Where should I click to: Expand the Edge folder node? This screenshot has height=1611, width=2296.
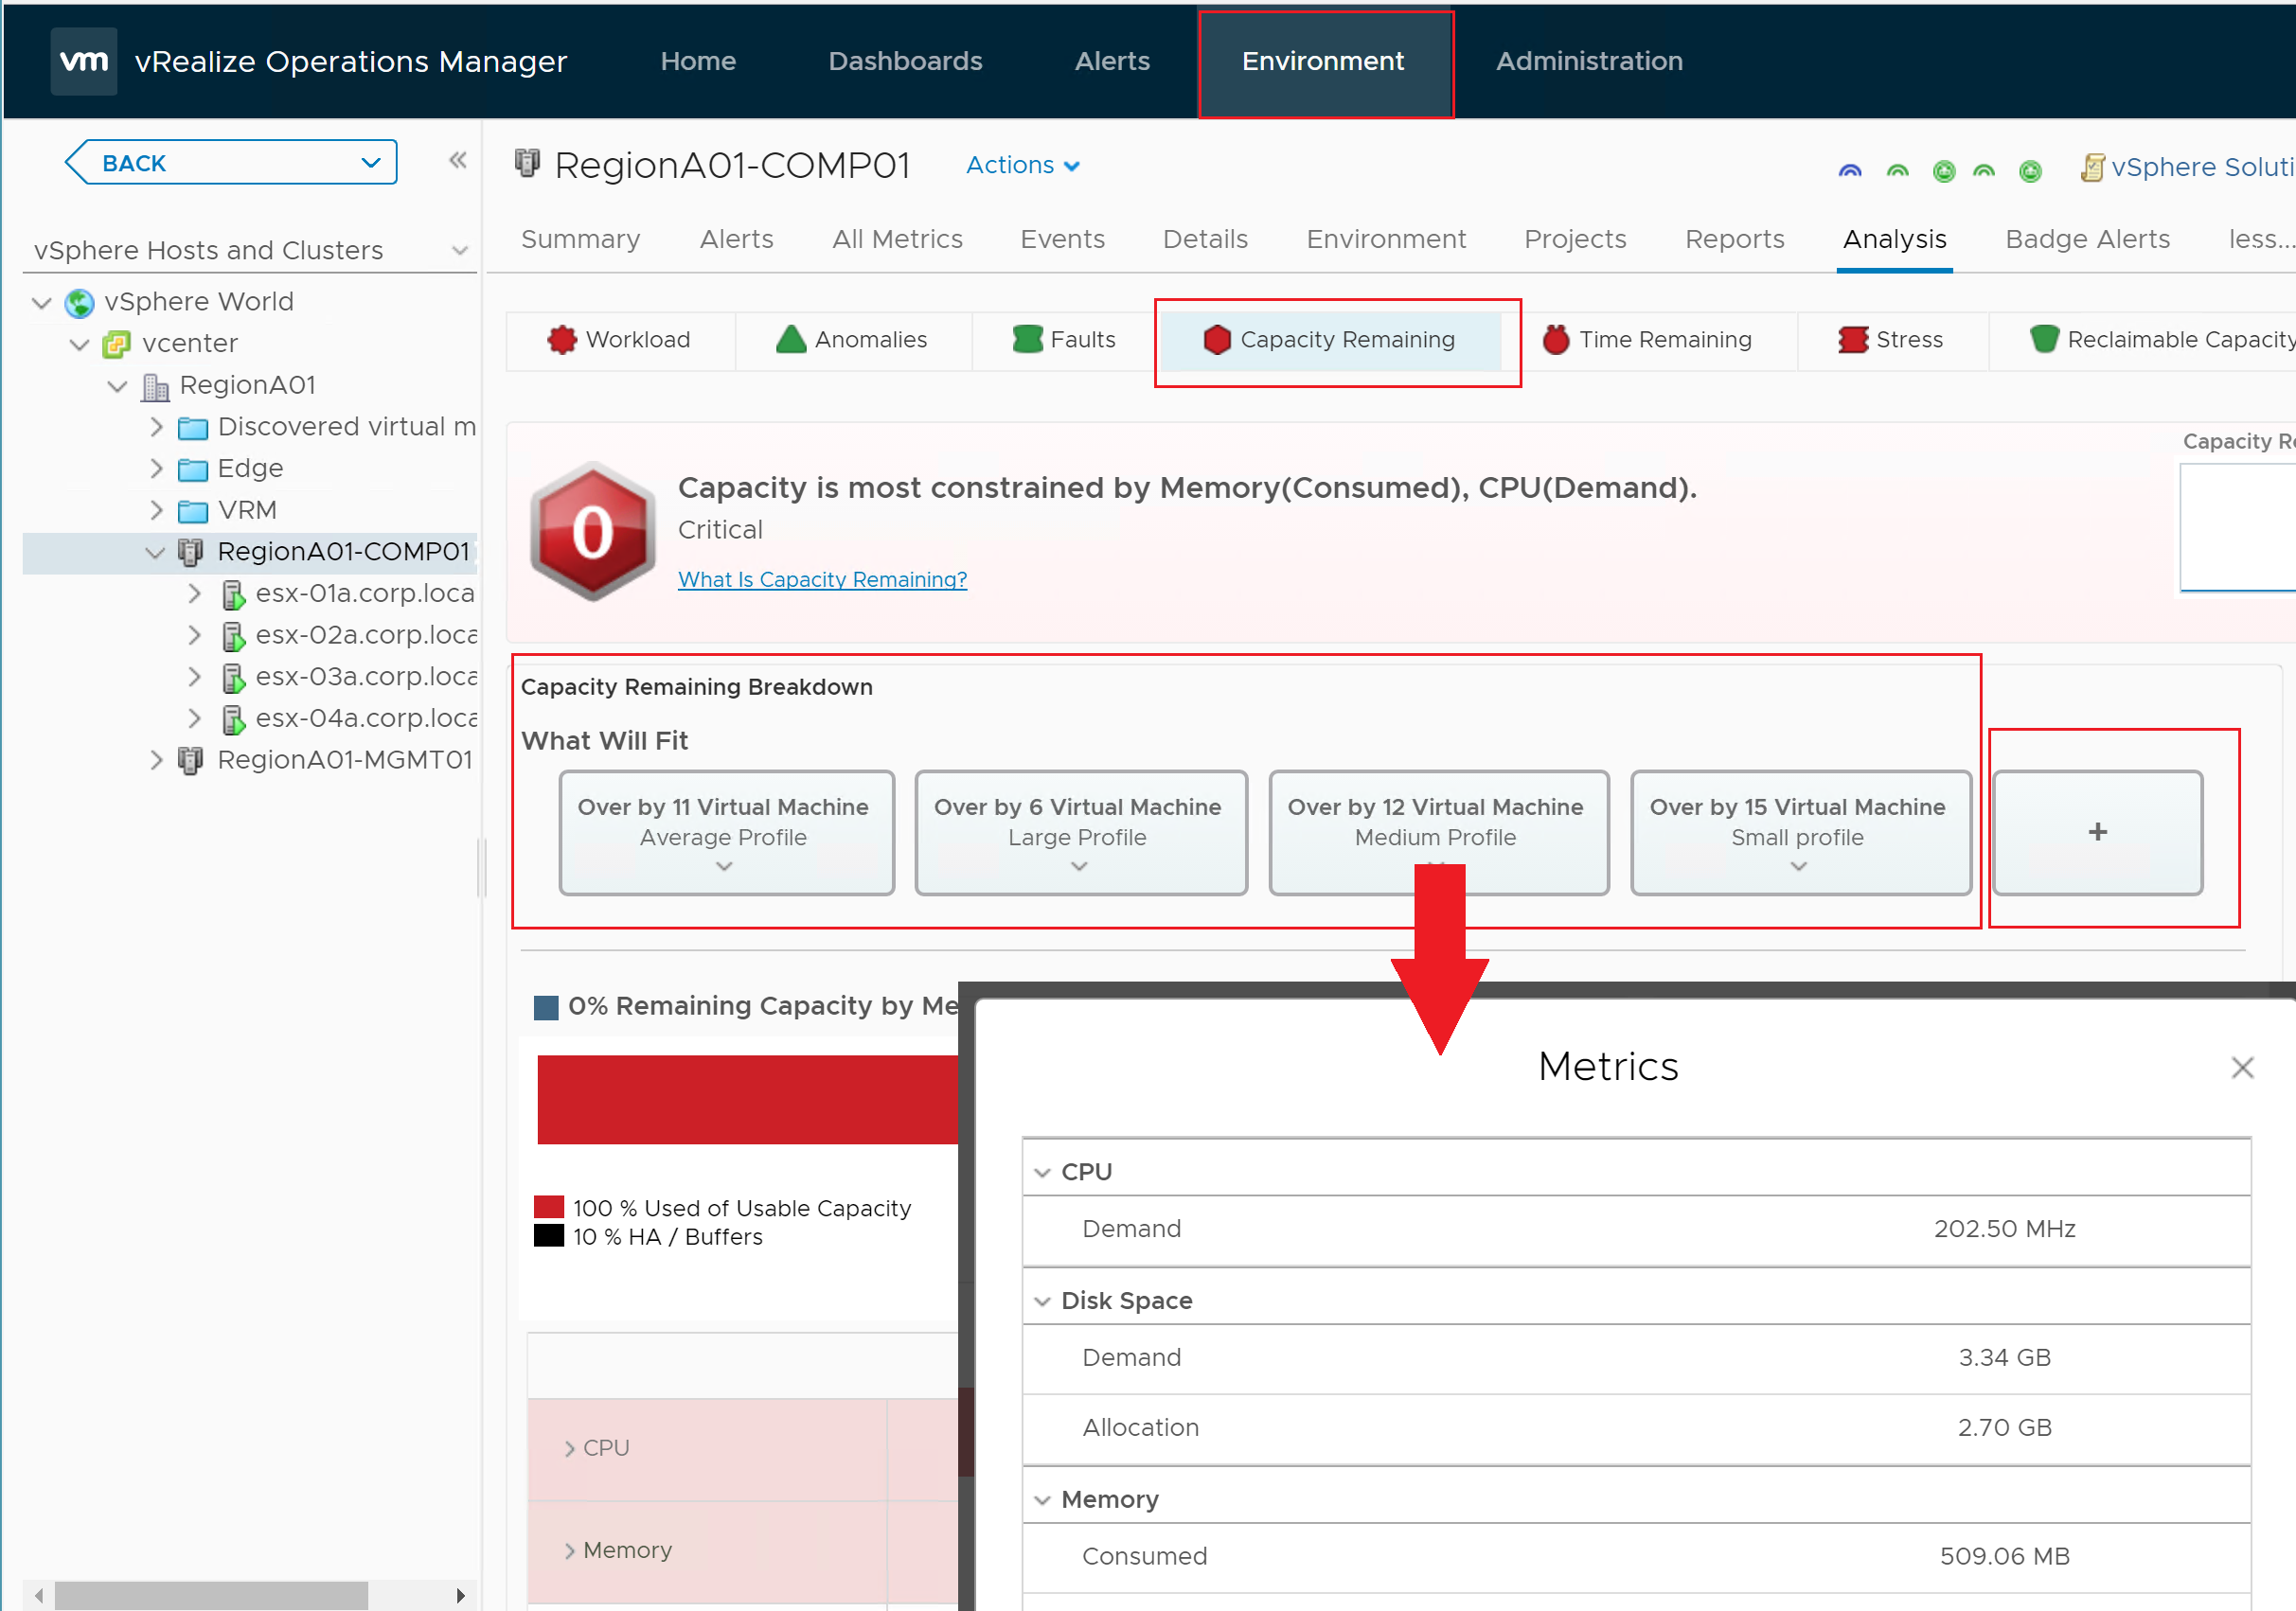pos(156,469)
